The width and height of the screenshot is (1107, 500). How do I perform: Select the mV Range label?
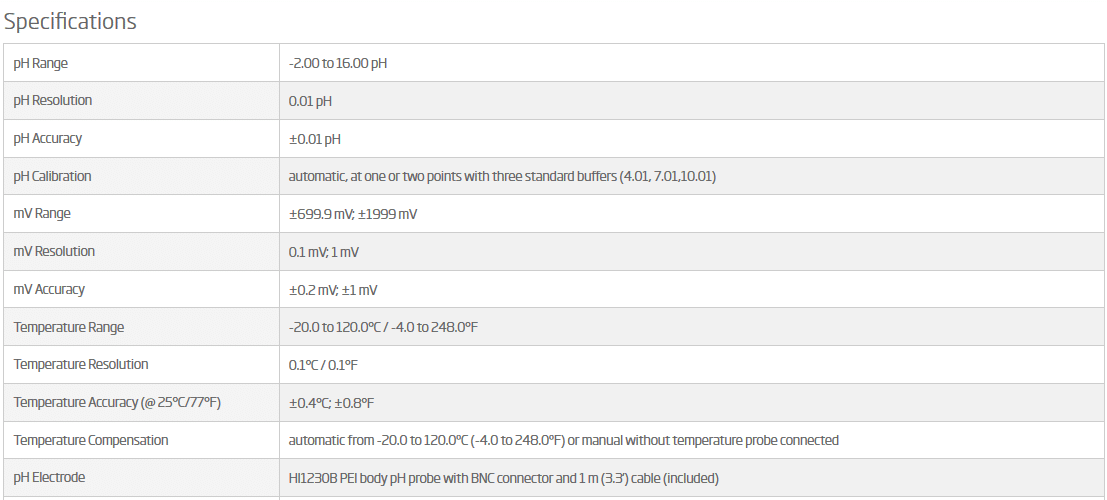42,213
